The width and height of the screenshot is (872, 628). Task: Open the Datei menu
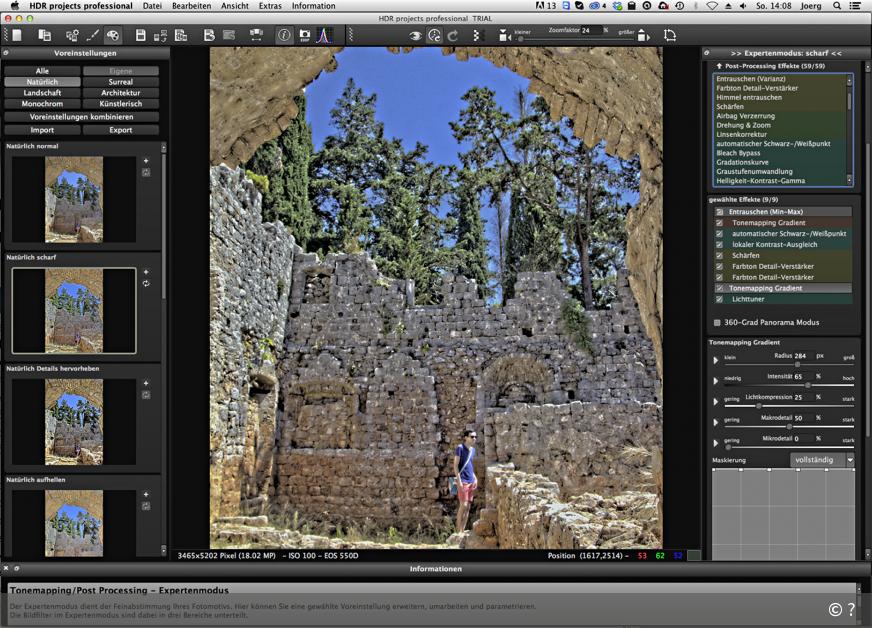click(152, 6)
